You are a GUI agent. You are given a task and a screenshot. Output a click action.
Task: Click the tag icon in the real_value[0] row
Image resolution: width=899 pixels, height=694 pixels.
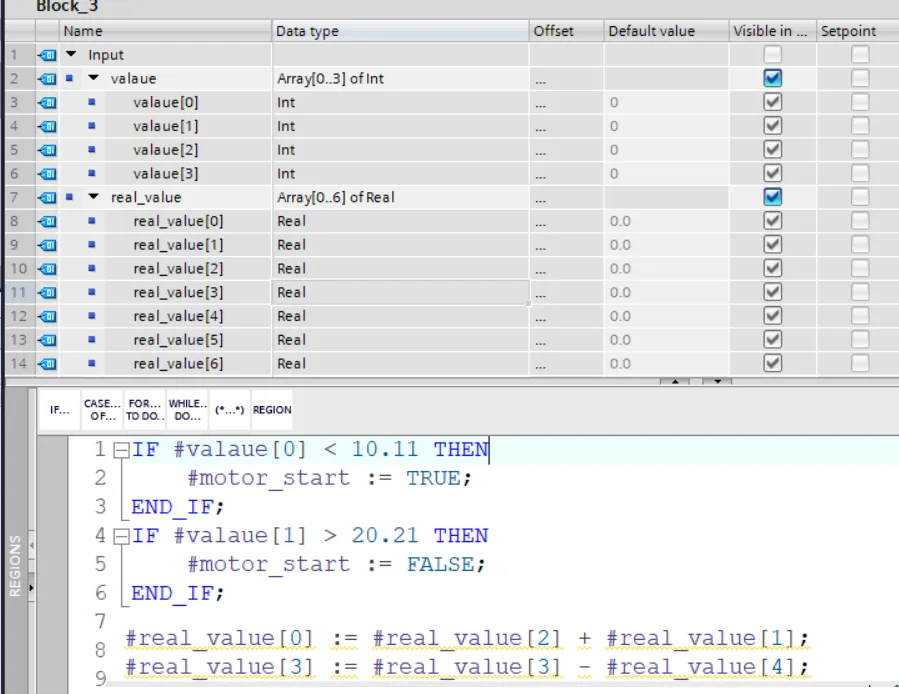(47, 221)
